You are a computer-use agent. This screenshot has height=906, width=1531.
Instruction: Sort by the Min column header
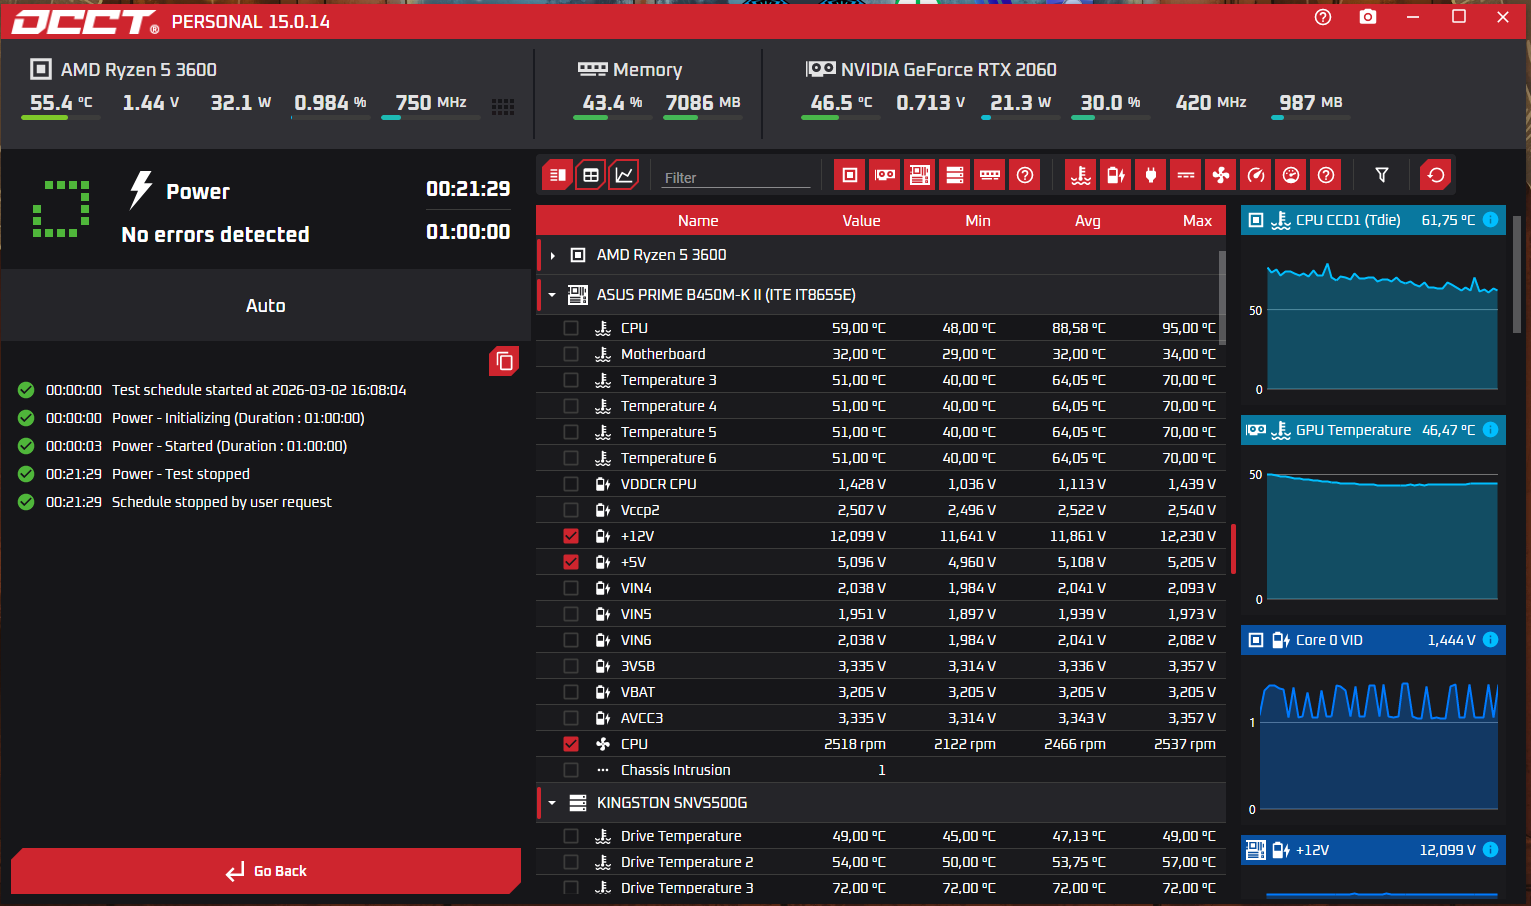[978, 221]
